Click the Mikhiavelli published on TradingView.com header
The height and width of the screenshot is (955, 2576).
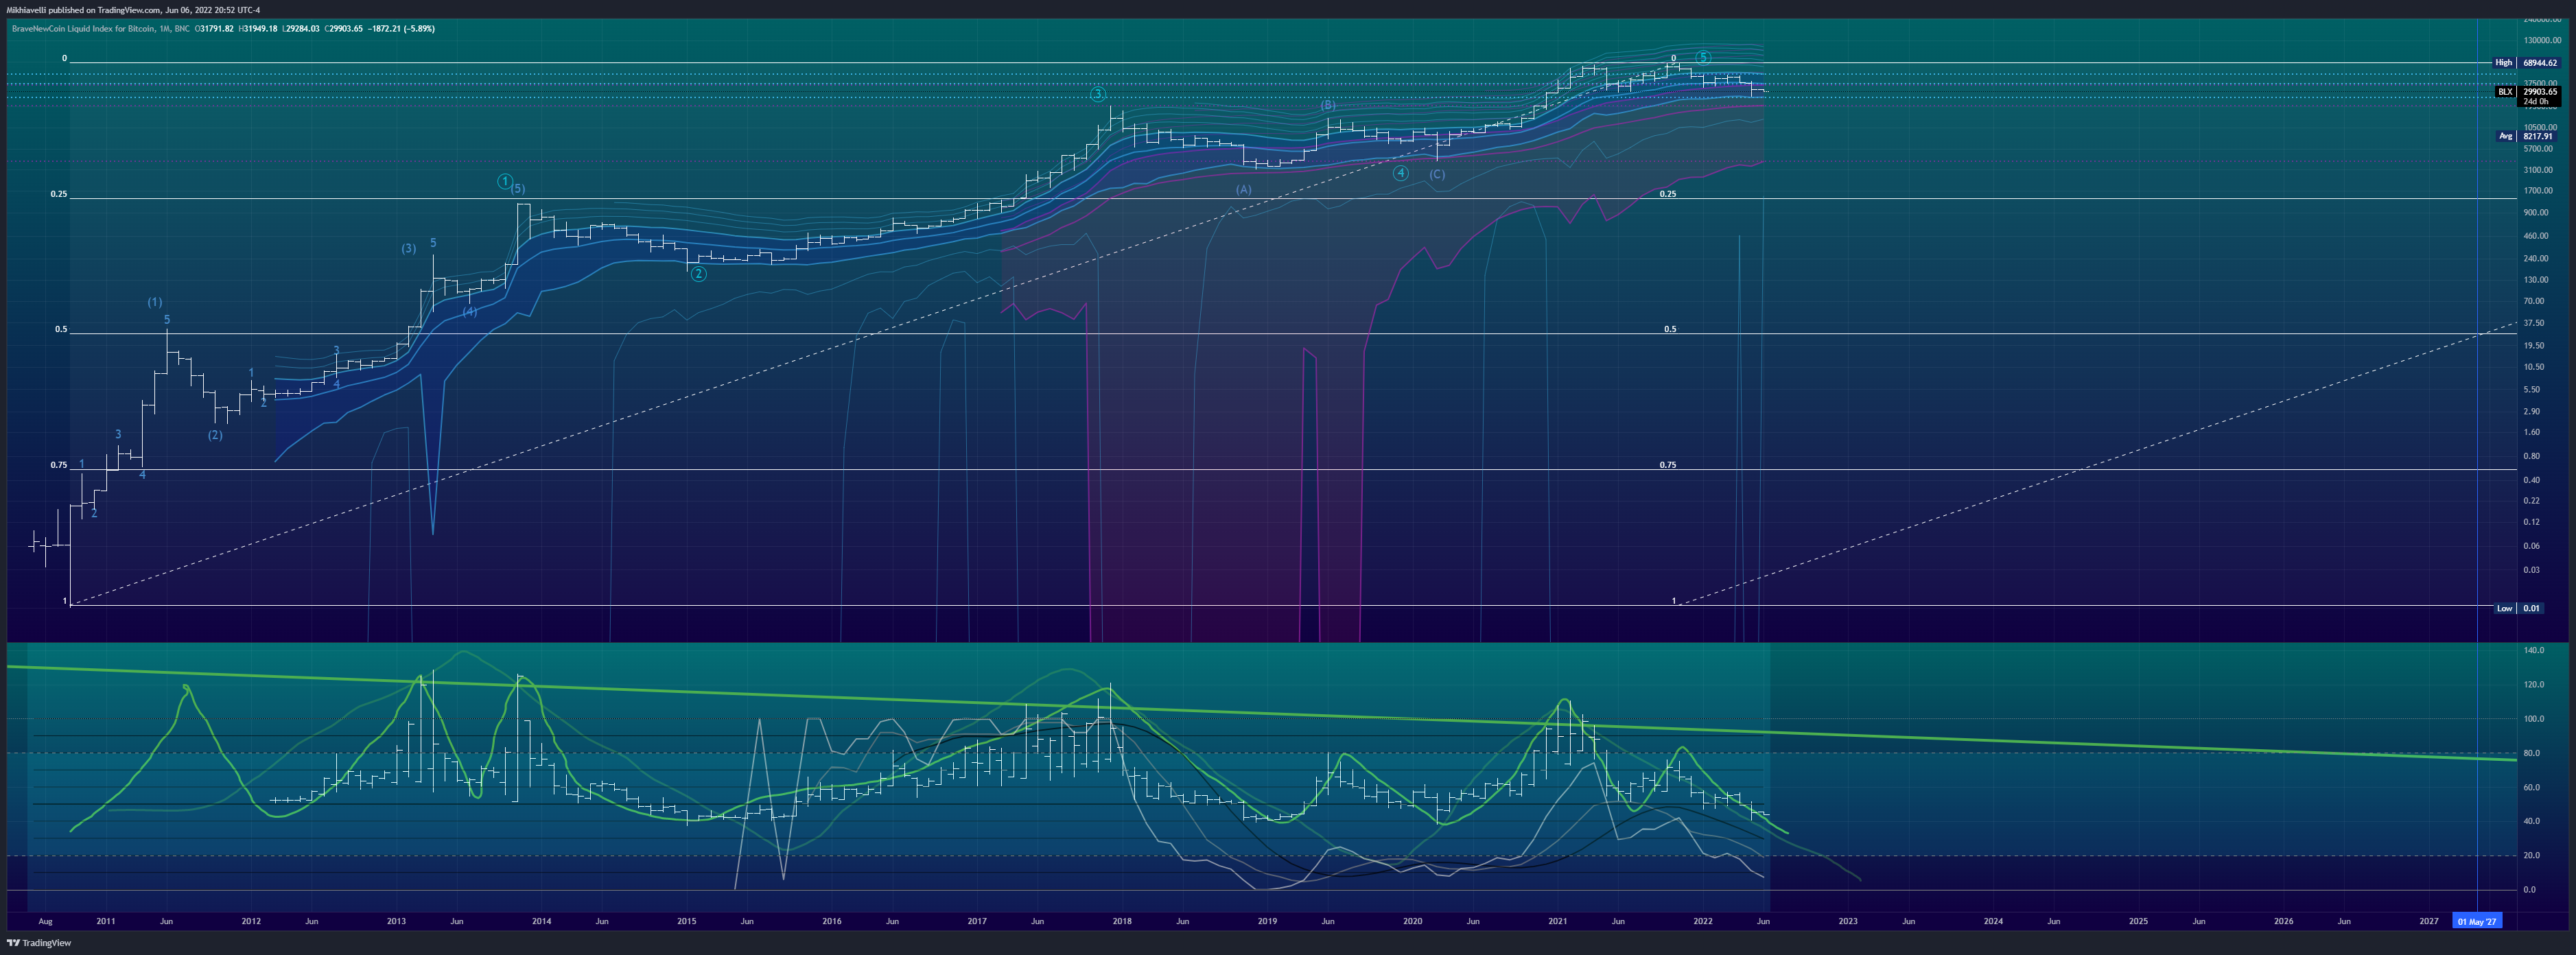[x=133, y=10]
